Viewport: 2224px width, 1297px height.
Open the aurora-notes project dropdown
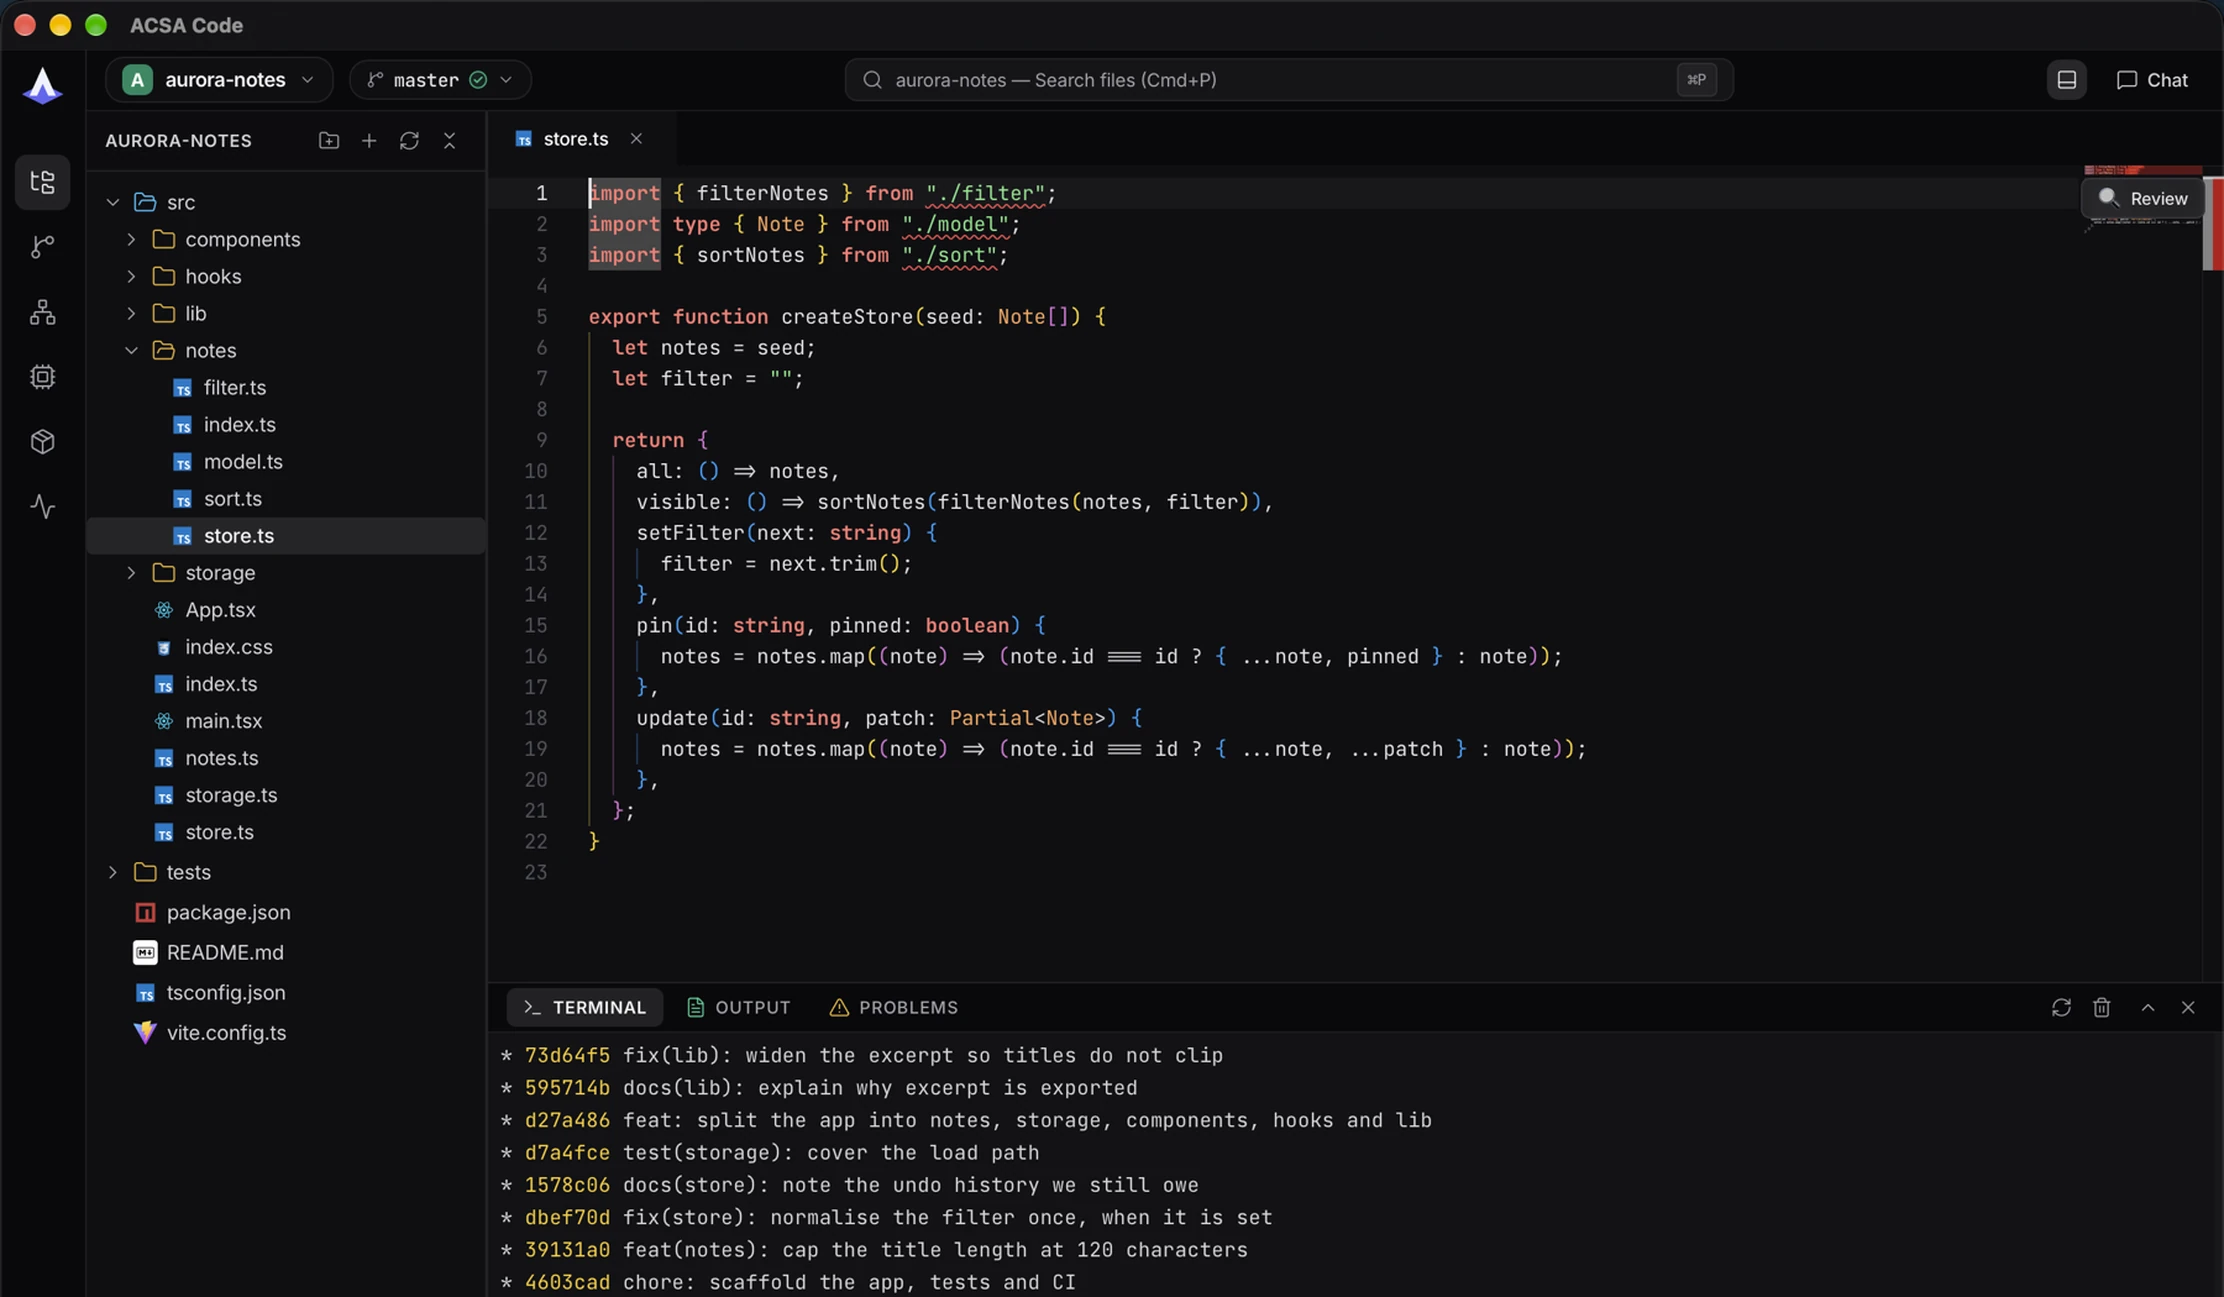(x=219, y=80)
